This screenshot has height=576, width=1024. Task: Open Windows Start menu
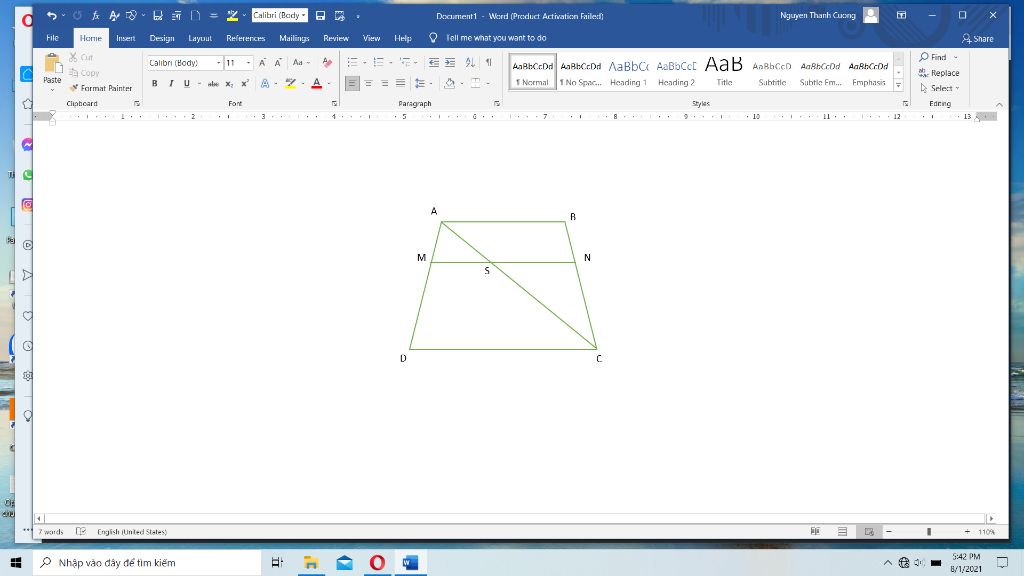pos(16,562)
